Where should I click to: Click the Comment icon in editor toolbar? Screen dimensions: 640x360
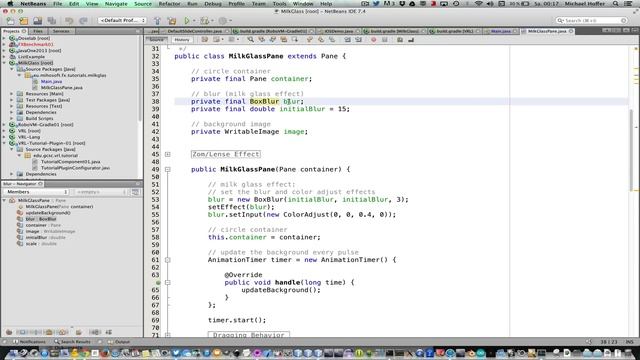tap(400, 40)
